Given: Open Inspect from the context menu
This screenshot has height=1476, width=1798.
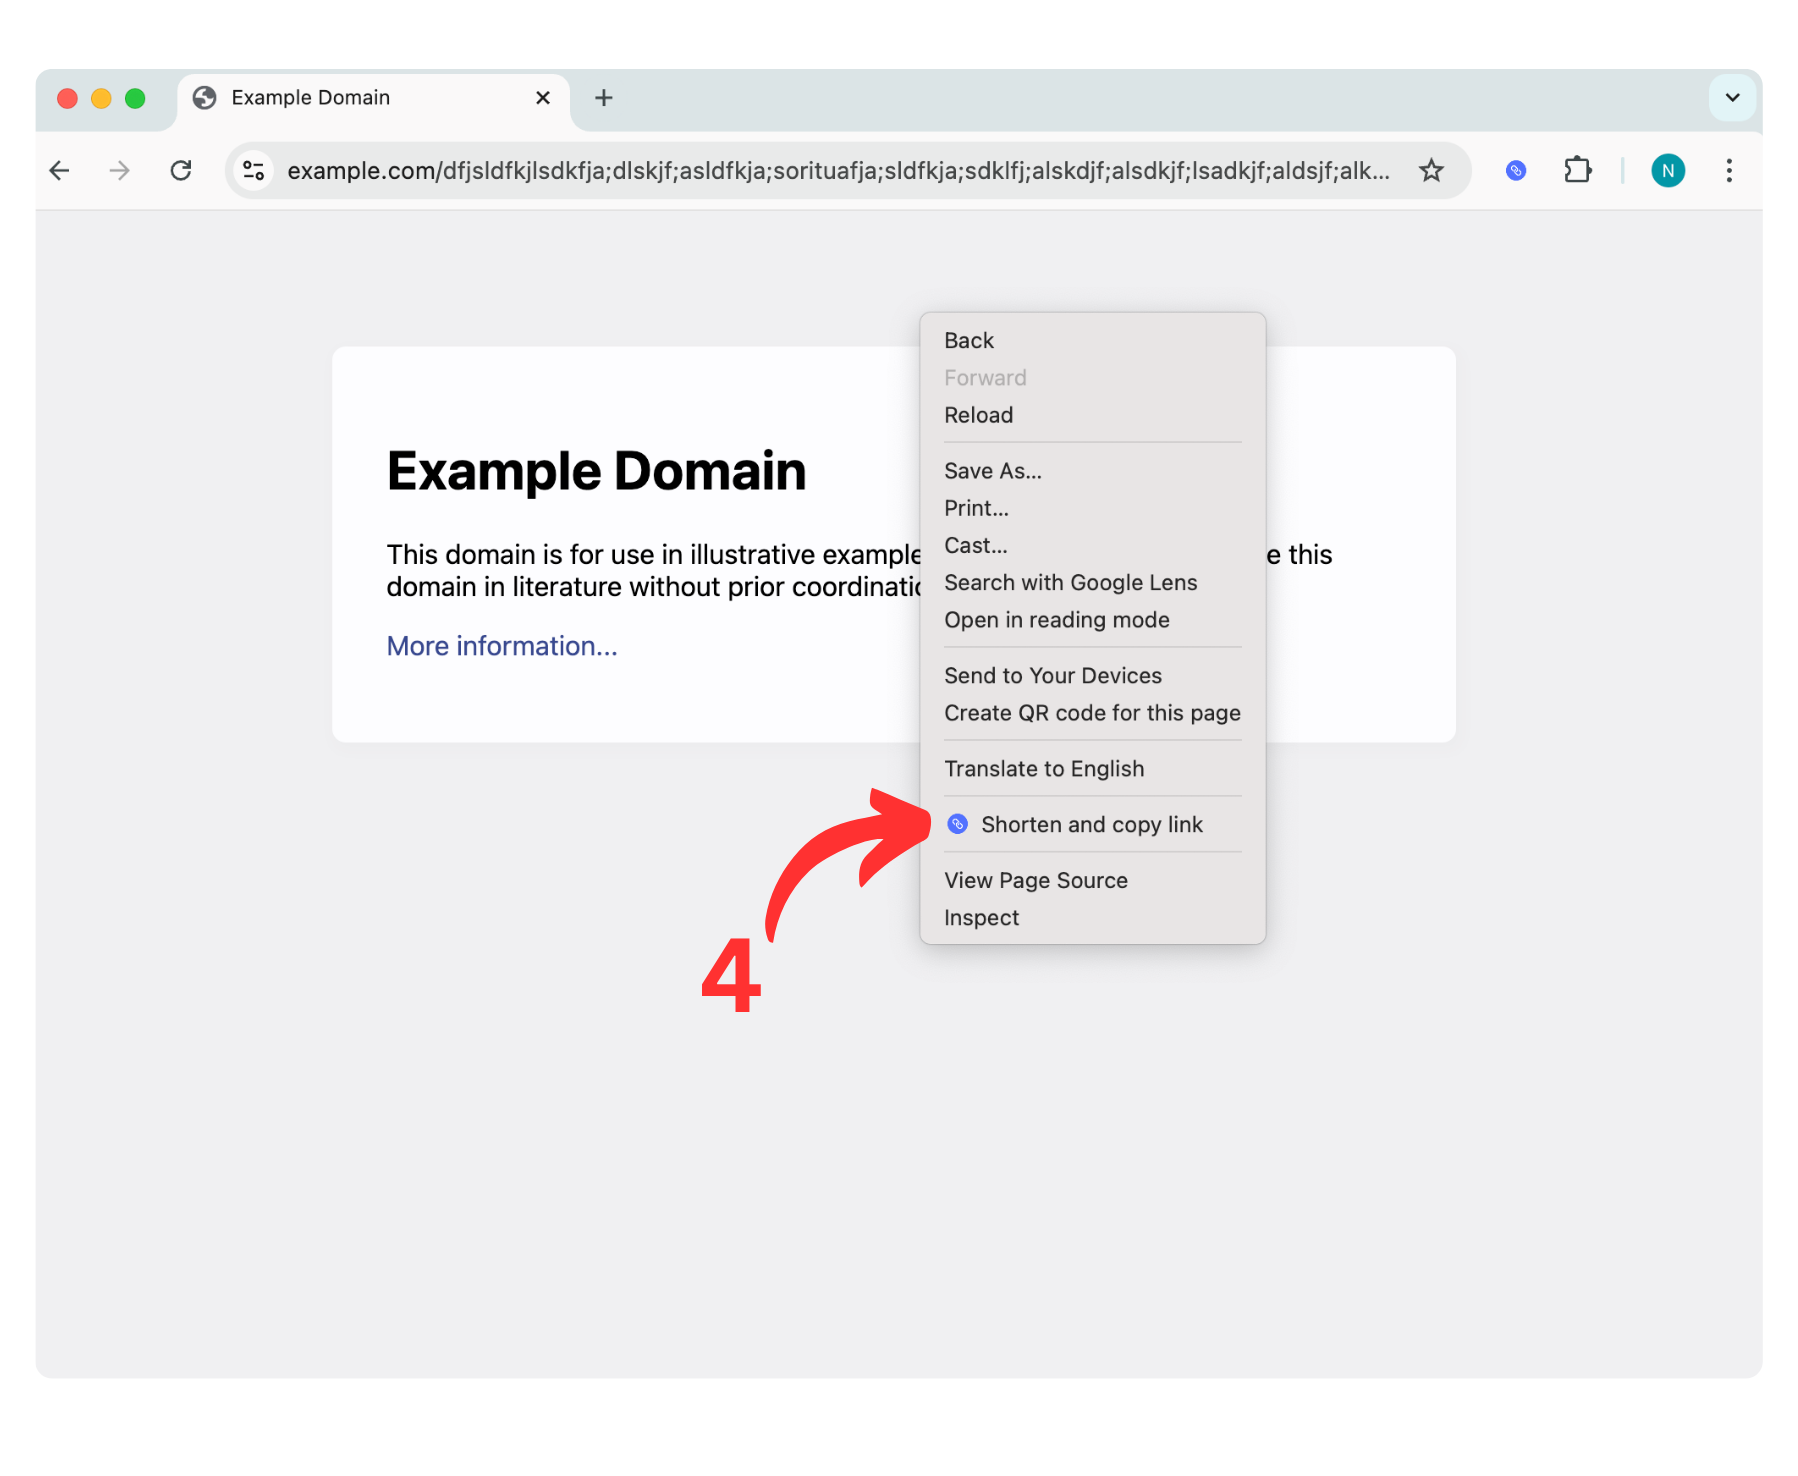Looking at the screenshot, I should coord(981,917).
